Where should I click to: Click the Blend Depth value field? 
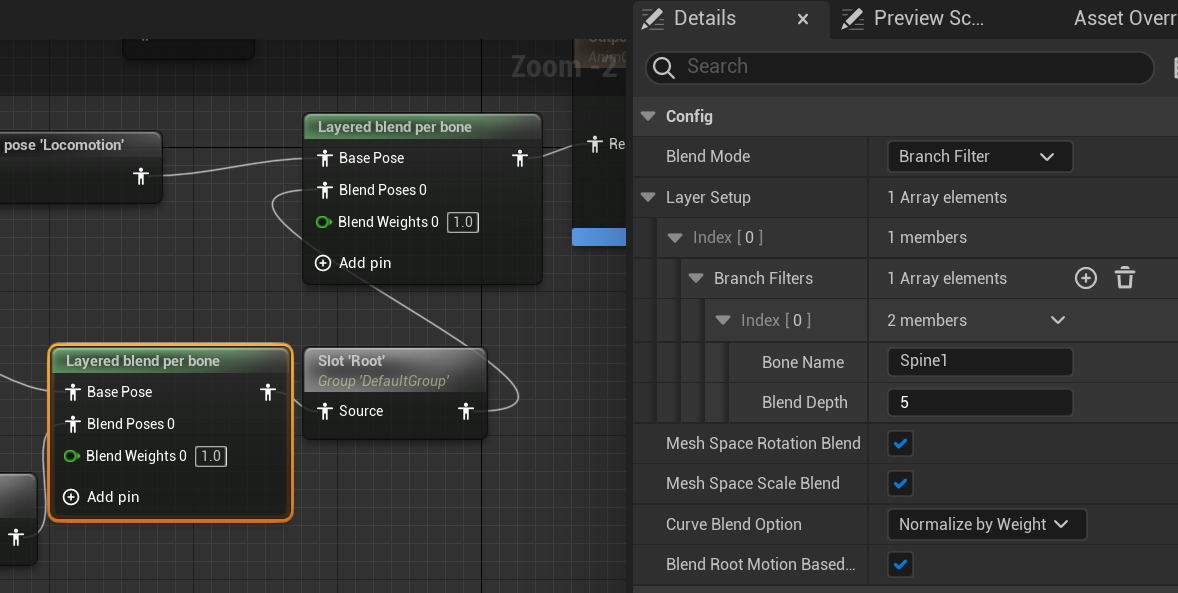tap(979, 402)
